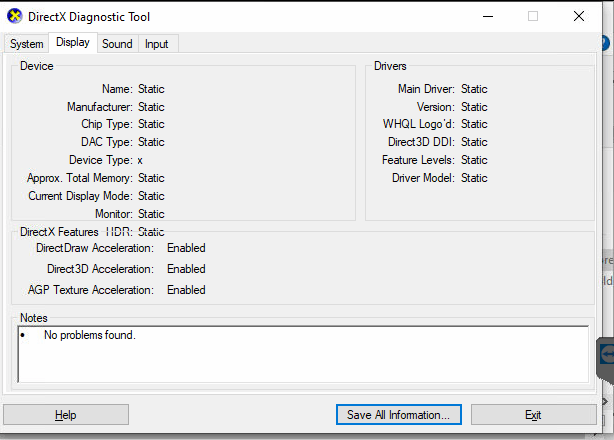Click the WHQL Logo'd label
Screen dimensions: 614x440
click(x=419, y=124)
